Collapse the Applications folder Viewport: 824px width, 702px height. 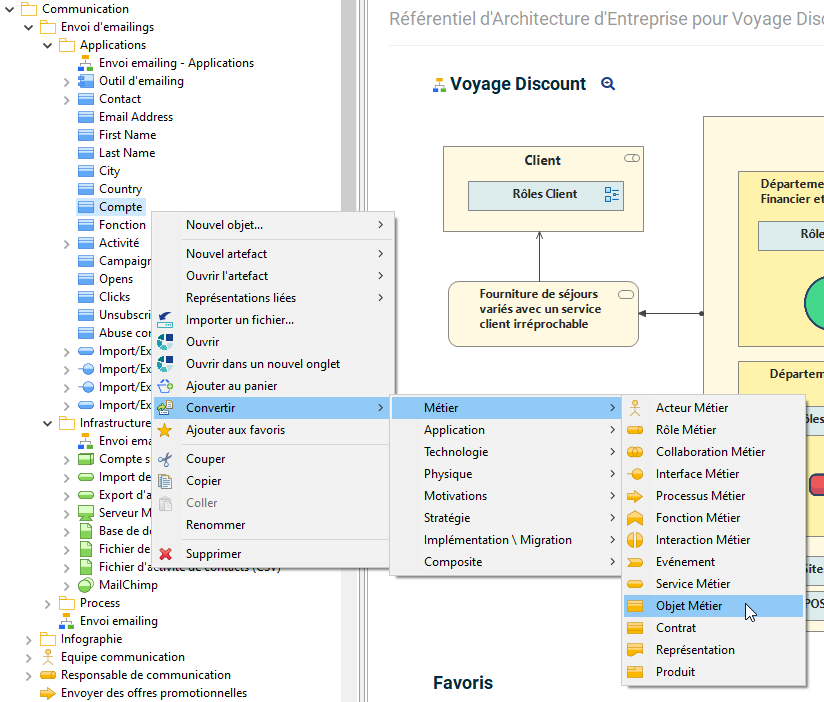47,46
